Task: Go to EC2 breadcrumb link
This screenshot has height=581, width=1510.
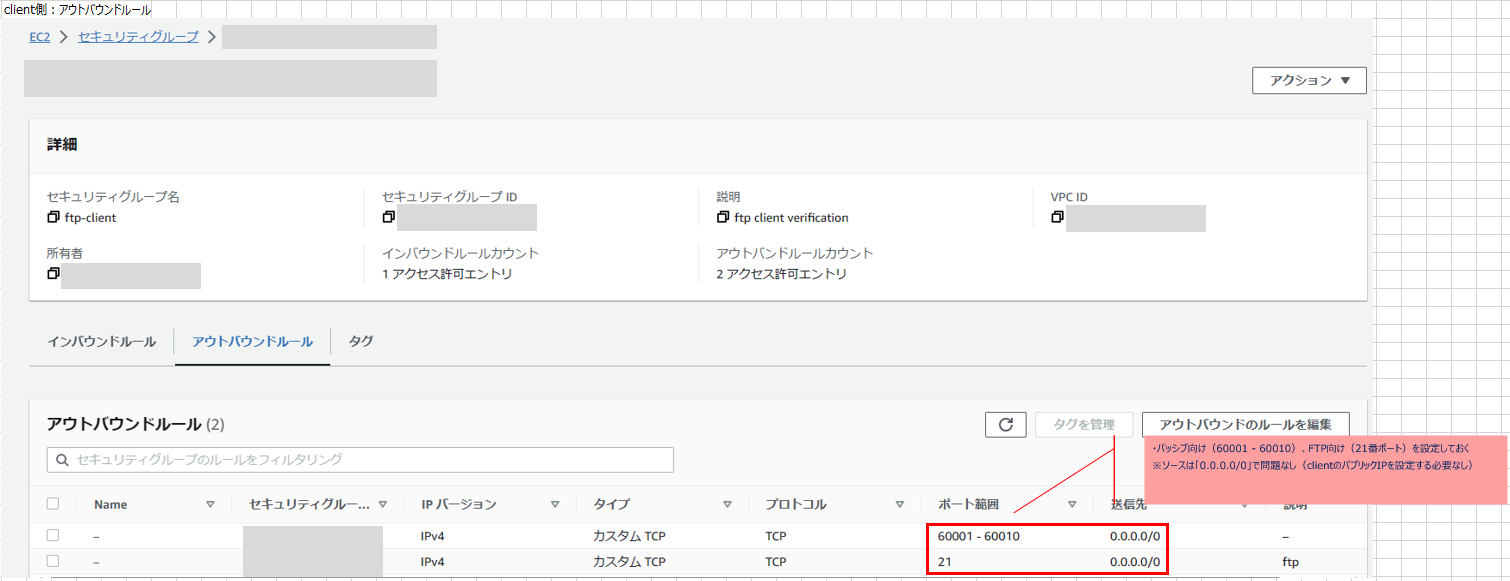Action: (x=40, y=37)
